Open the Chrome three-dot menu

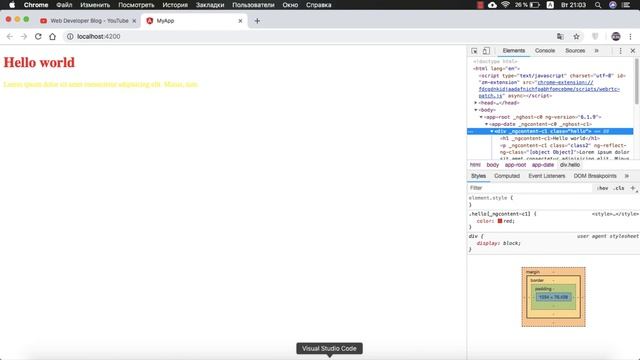coord(630,37)
